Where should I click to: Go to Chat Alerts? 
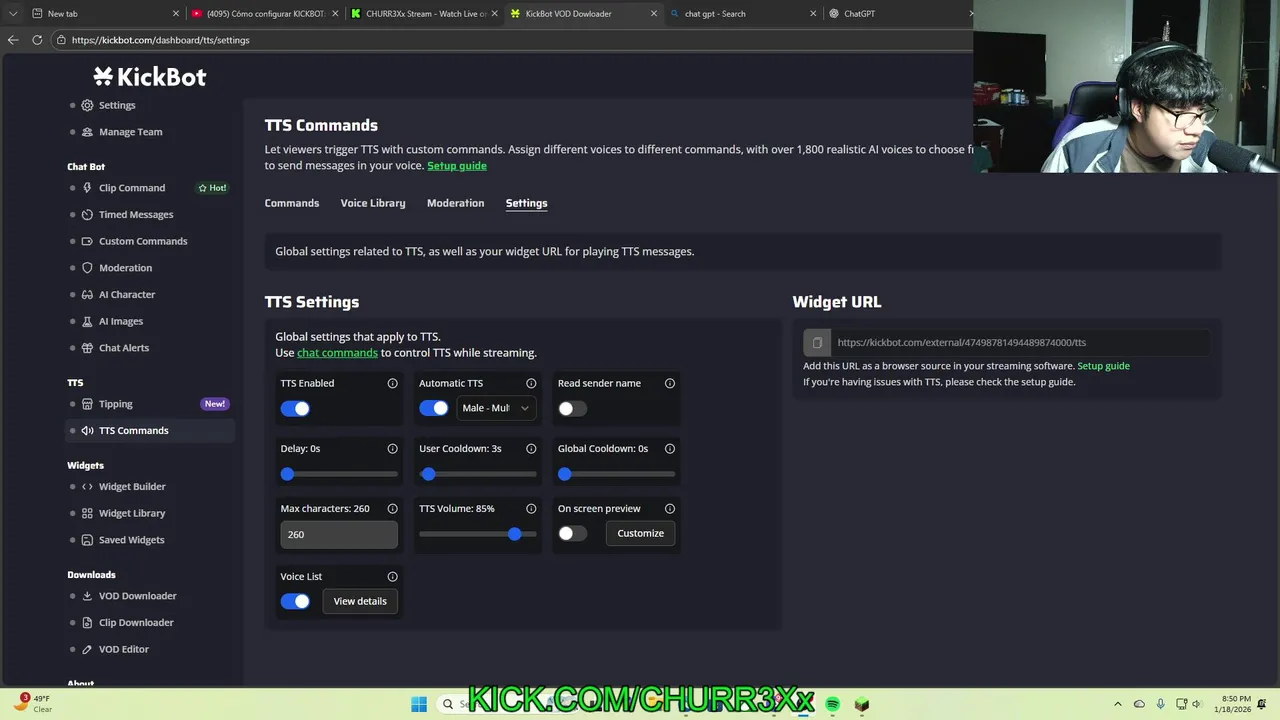[124, 348]
